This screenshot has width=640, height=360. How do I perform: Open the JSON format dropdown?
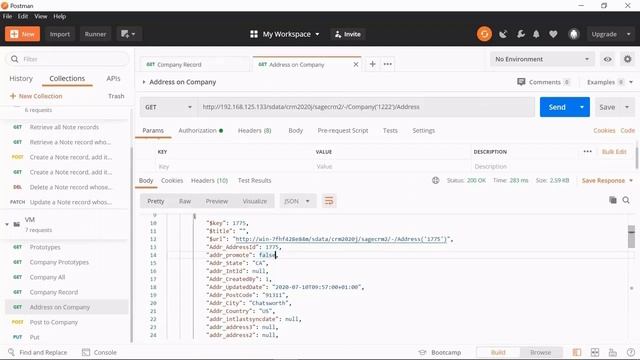pyautogui.click(x=297, y=201)
